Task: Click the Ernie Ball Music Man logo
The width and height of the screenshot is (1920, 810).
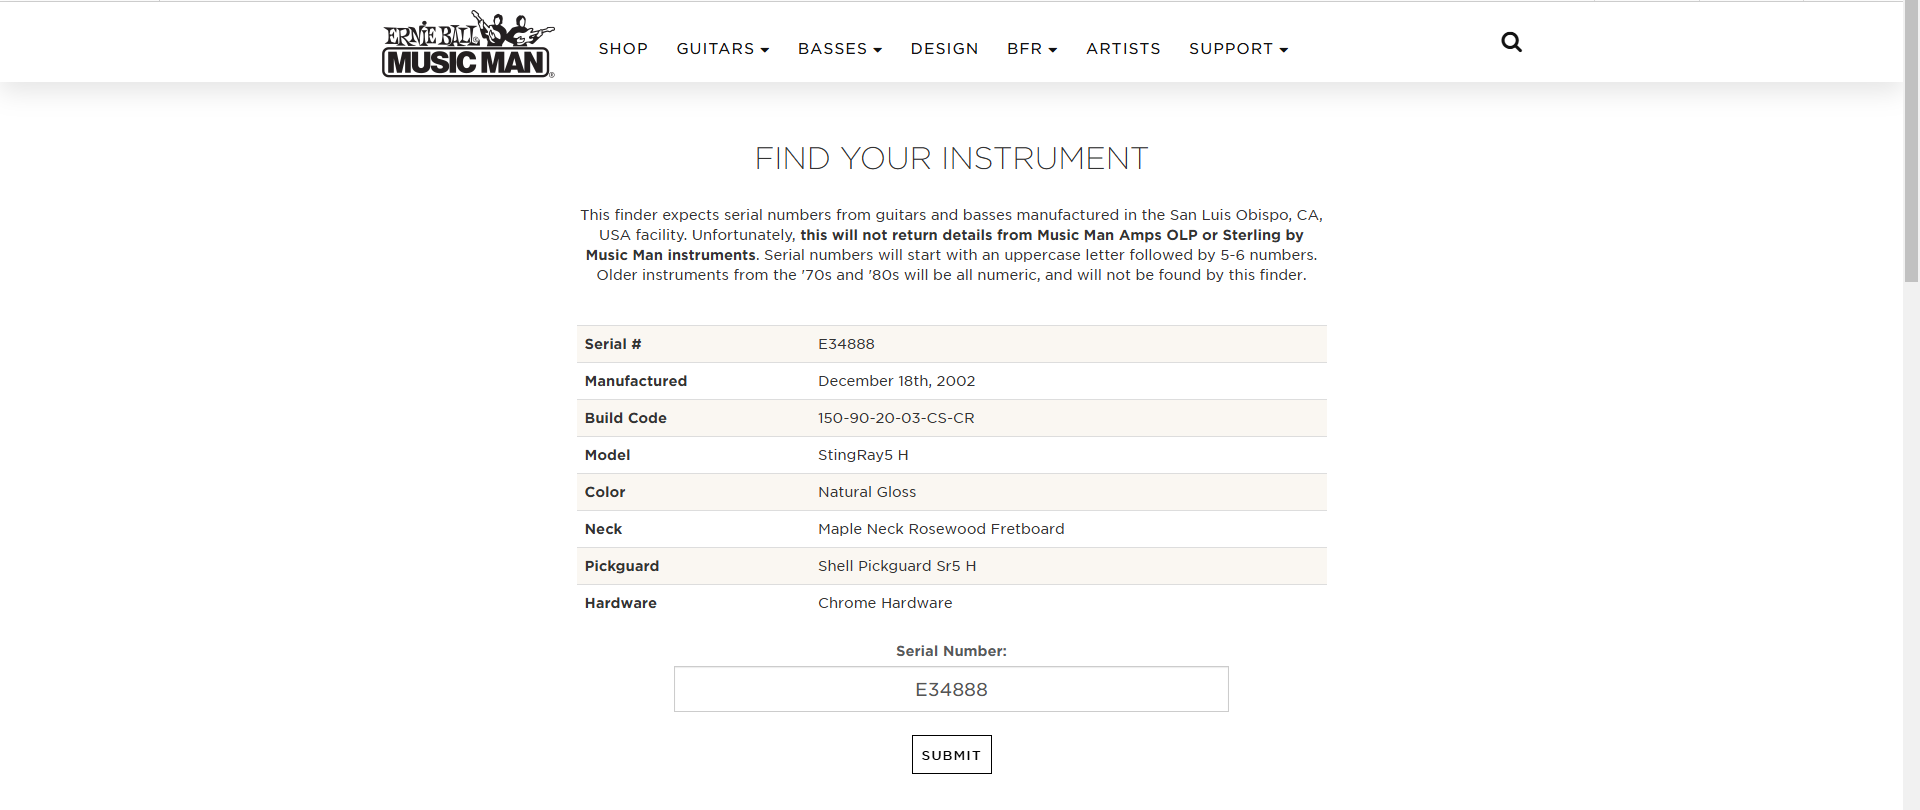Action: pyautogui.click(x=467, y=45)
